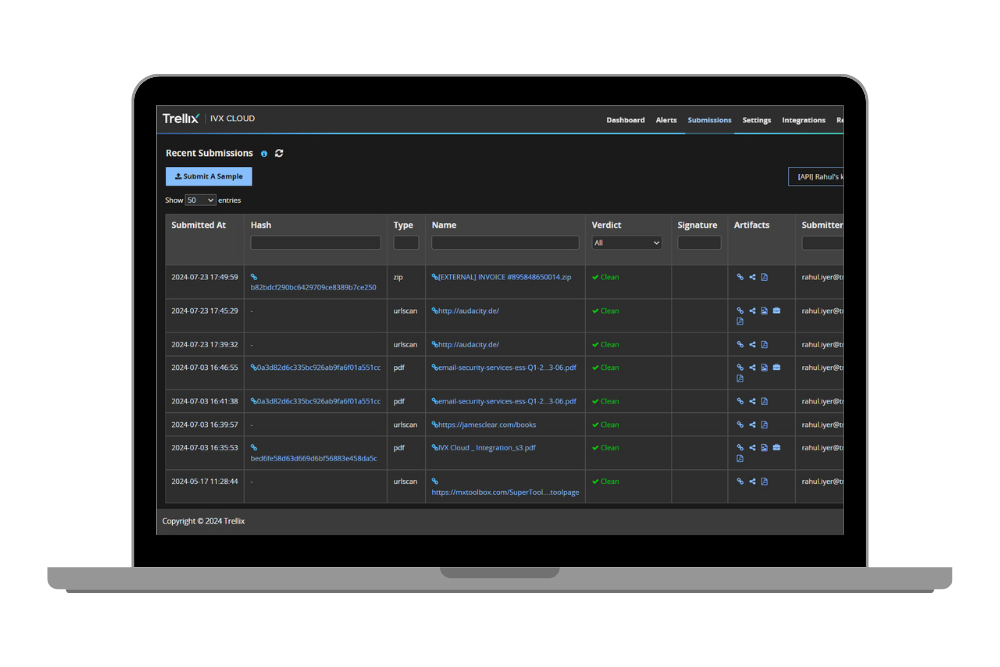Click briefcase artifact icon for 16:35:53 row
Image resolution: width=1000 pixels, height=667 pixels.
pyautogui.click(x=776, y=448)
